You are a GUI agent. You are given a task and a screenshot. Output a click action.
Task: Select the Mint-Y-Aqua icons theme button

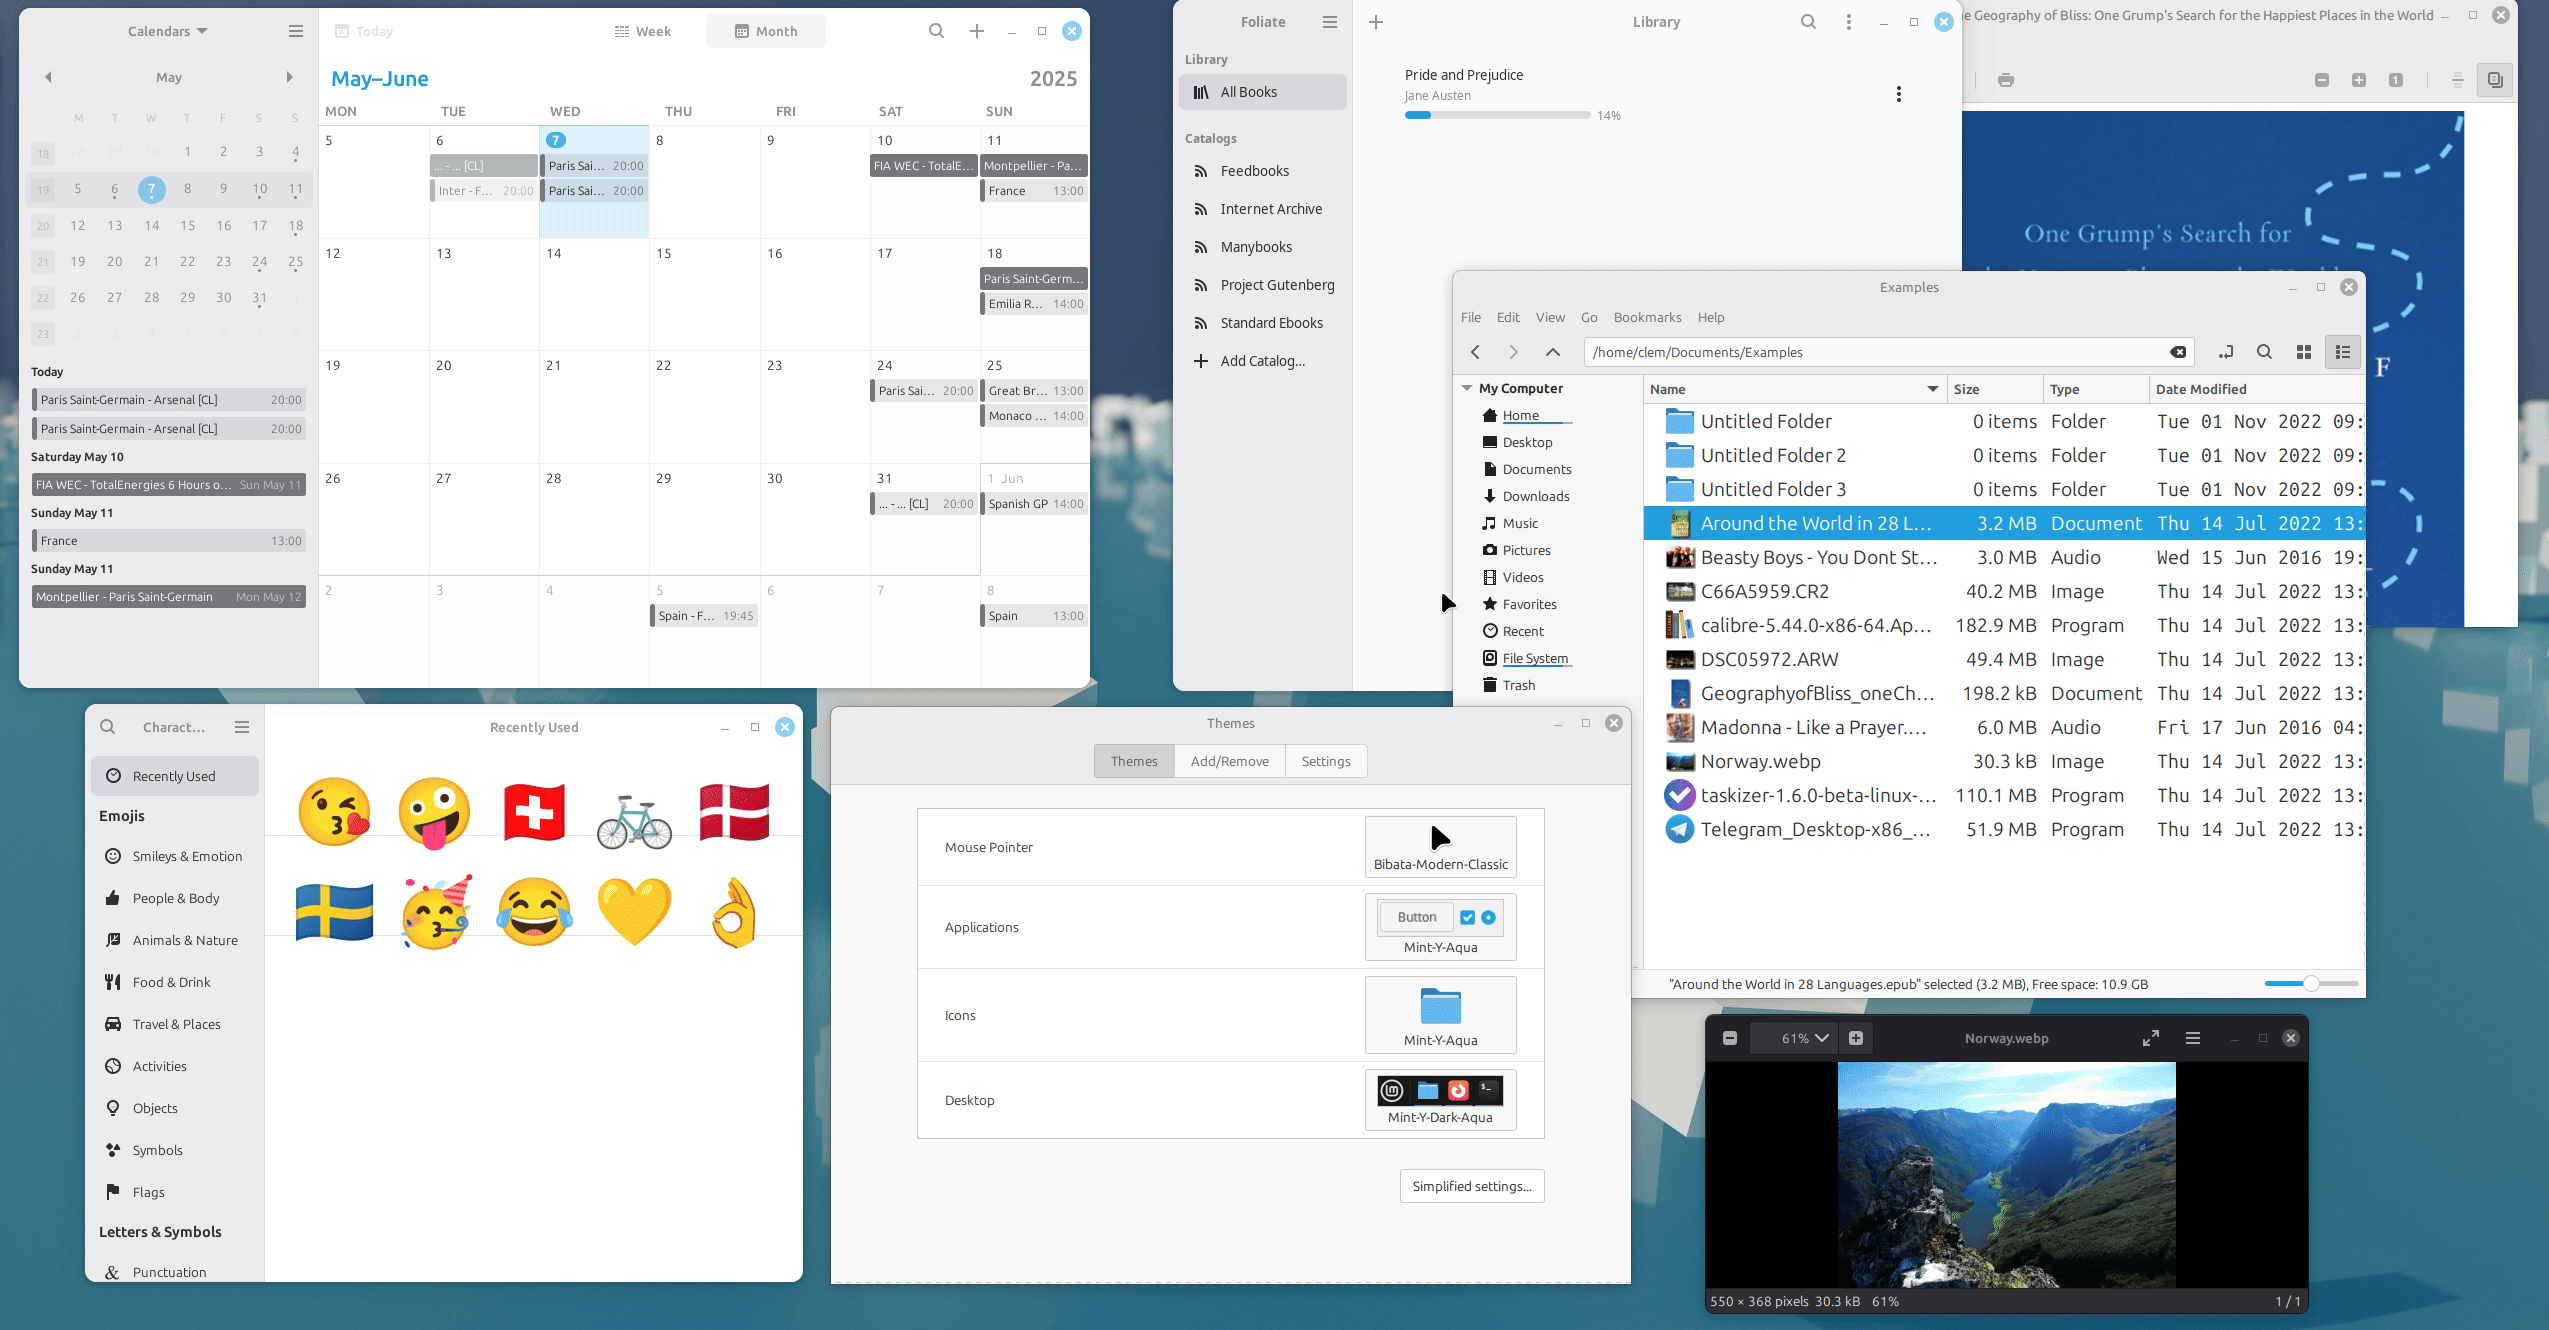pyautogui.click(x=1440, y=1015)
